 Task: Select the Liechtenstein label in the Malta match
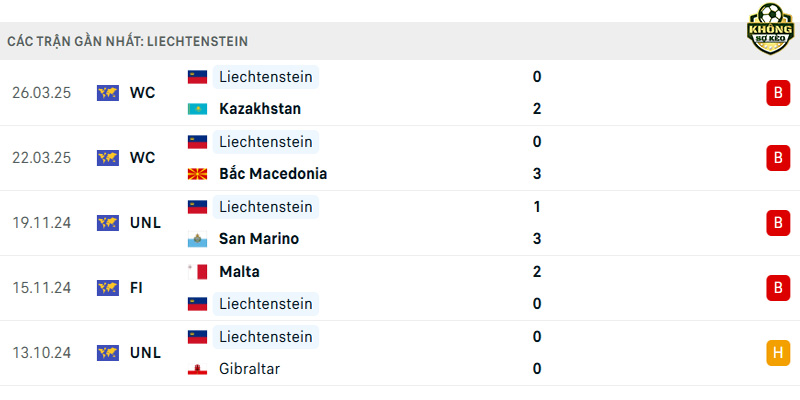[266, 304]
